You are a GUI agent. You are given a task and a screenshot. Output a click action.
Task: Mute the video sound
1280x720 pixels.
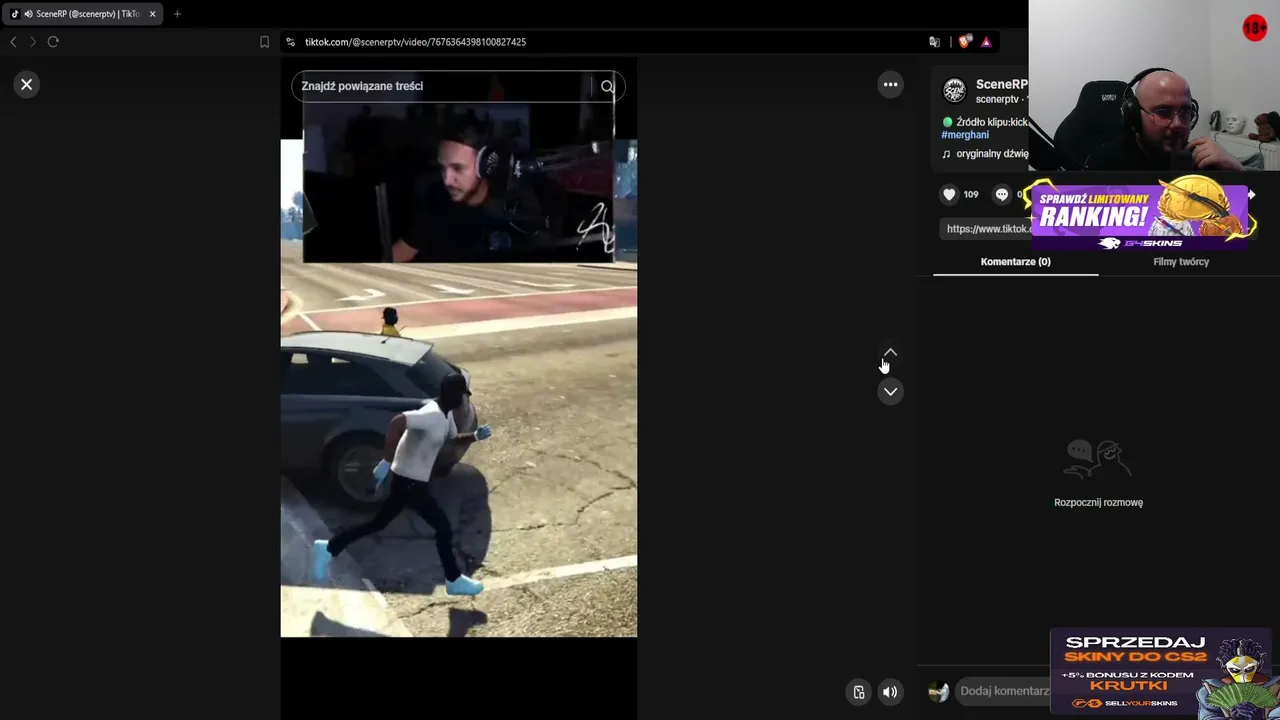click(x=890, y=692)
